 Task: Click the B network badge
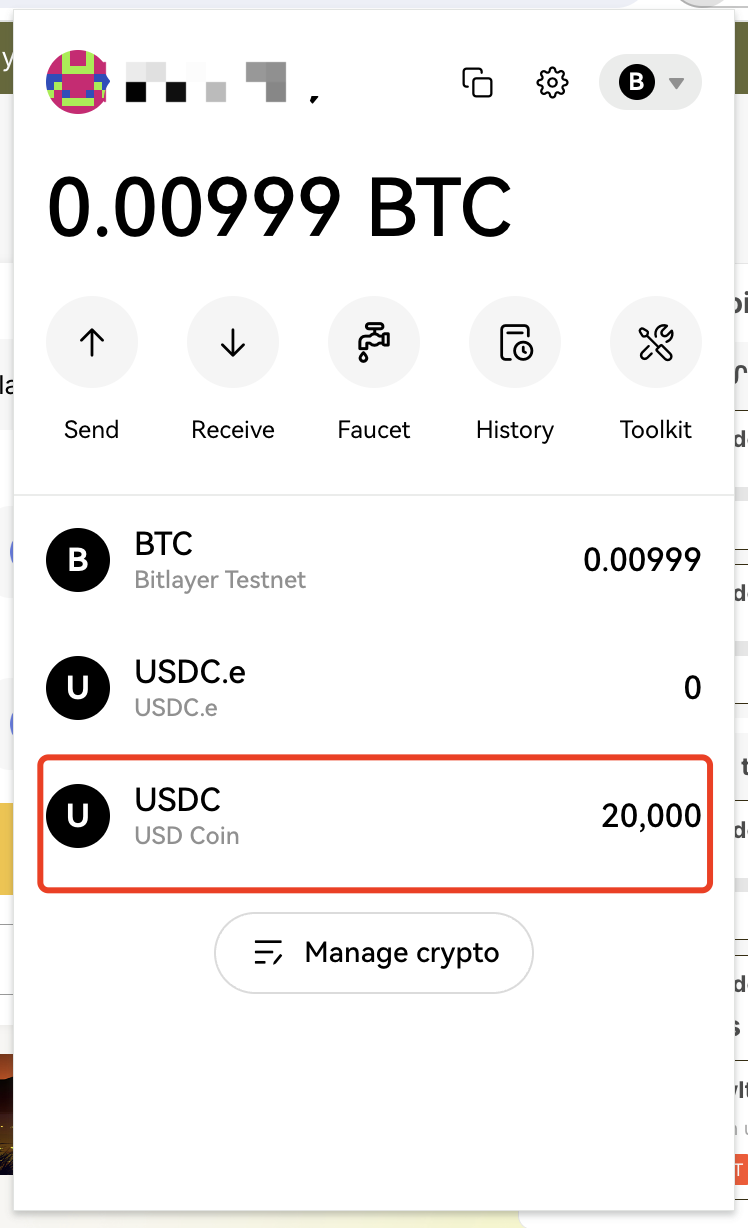(x=636, y=82)
